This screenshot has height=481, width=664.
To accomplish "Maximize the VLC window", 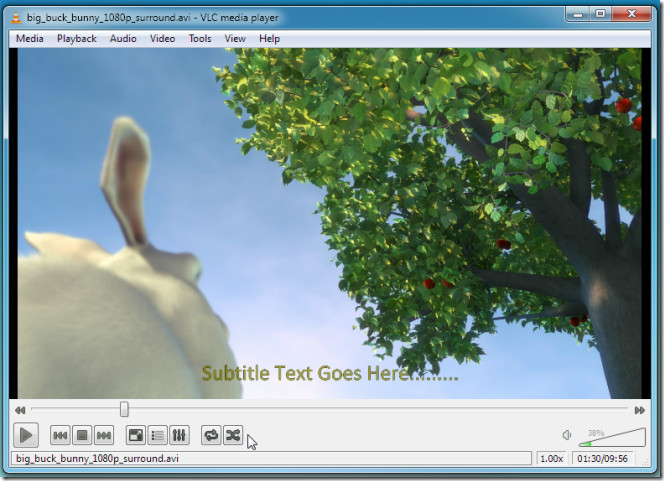I will click(x=600, y=14).
